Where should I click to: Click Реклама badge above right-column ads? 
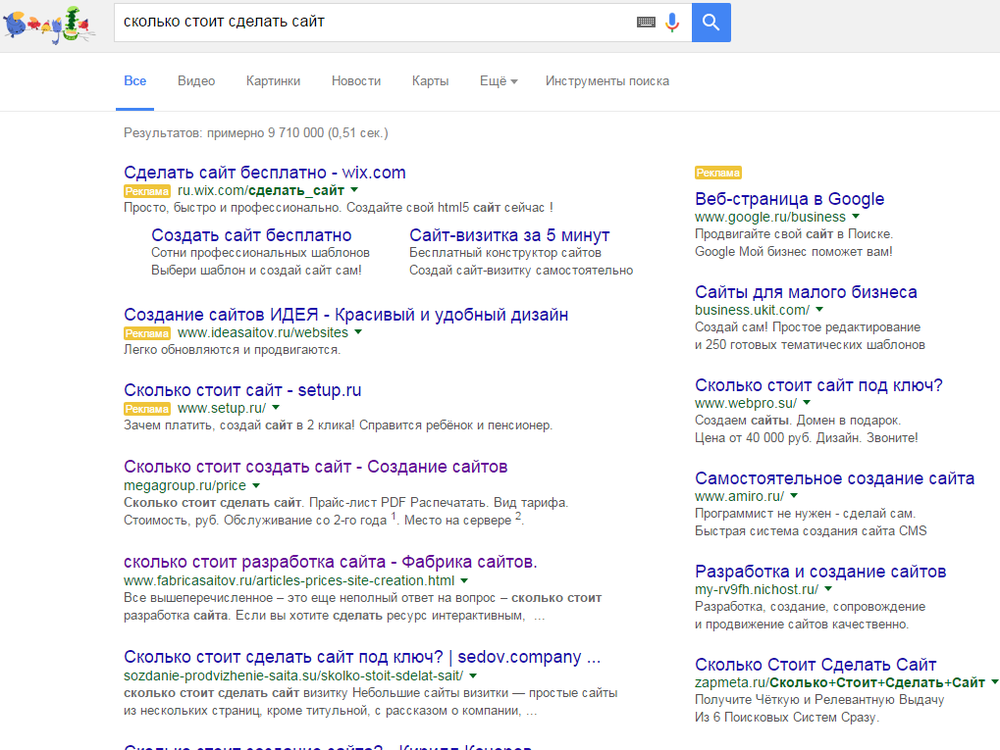718,173
